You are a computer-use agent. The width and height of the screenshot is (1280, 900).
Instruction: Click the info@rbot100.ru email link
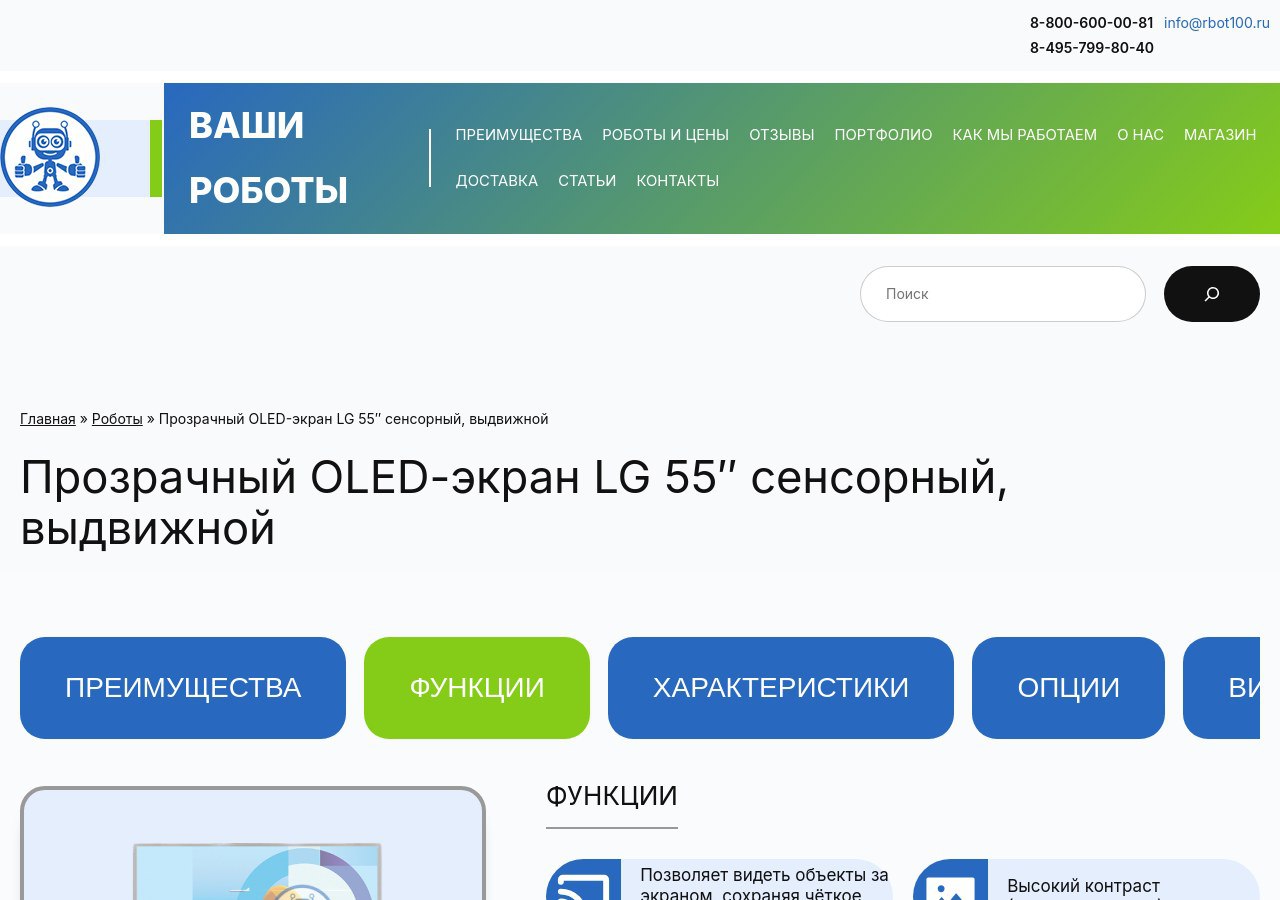pos(1216,23)
